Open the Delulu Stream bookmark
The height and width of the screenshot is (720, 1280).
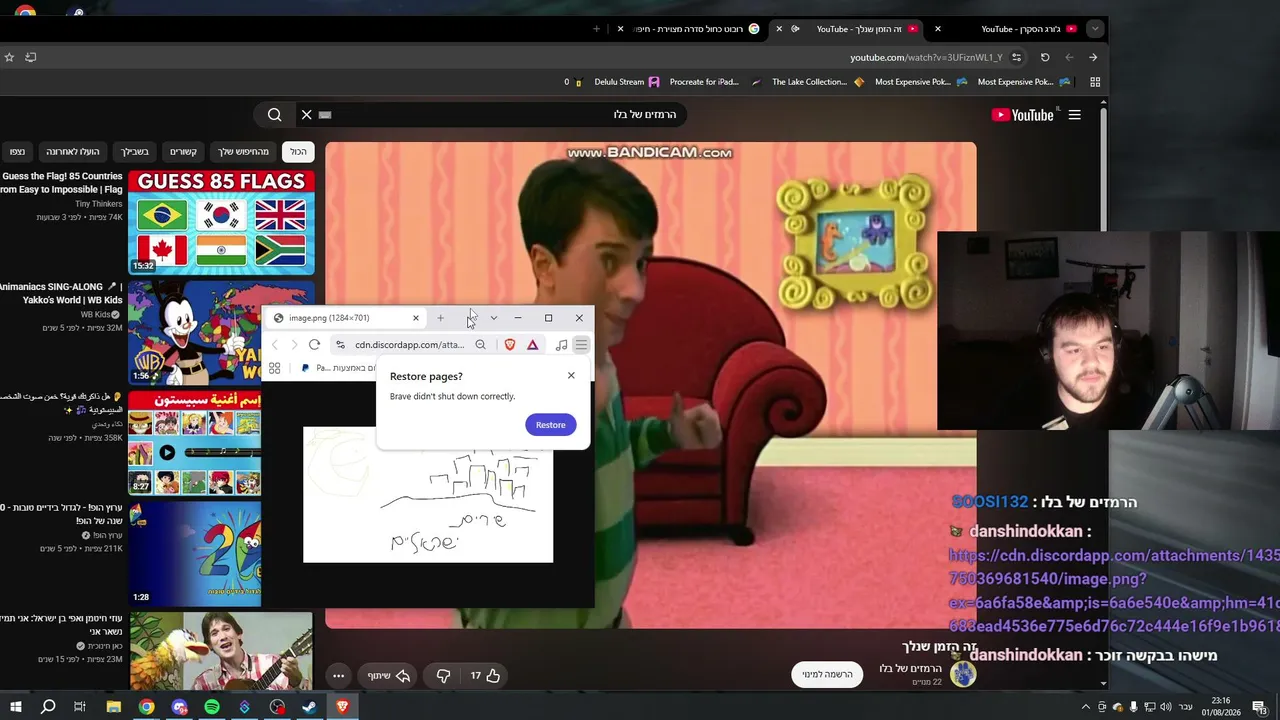point(626,82)
